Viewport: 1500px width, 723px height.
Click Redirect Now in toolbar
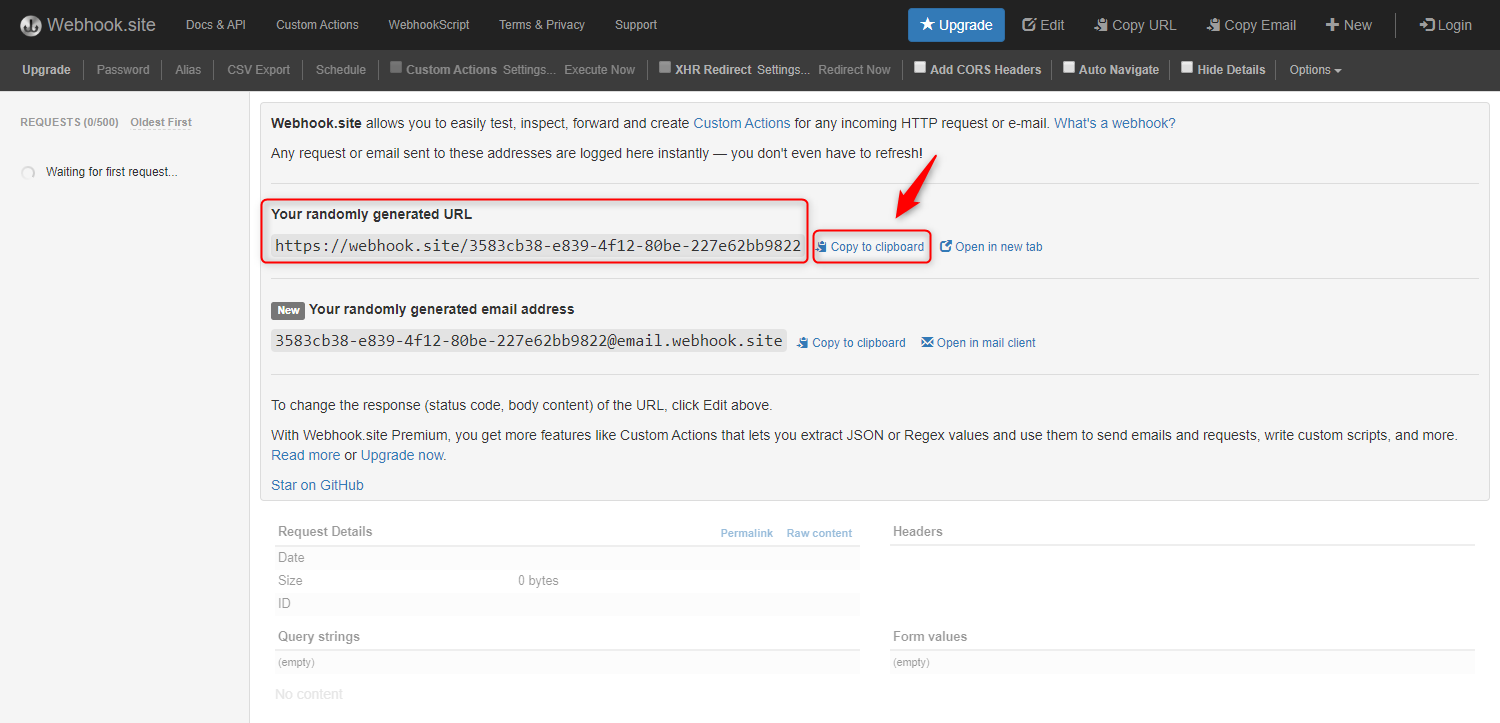[x=854, y=70]
